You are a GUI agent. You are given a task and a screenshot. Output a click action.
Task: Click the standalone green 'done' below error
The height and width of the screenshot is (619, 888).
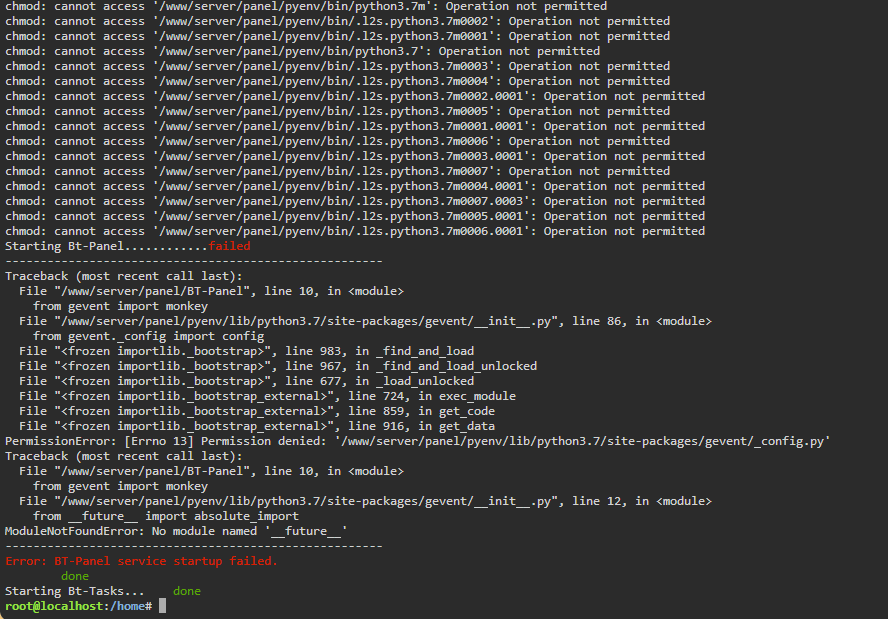(75, 576)
